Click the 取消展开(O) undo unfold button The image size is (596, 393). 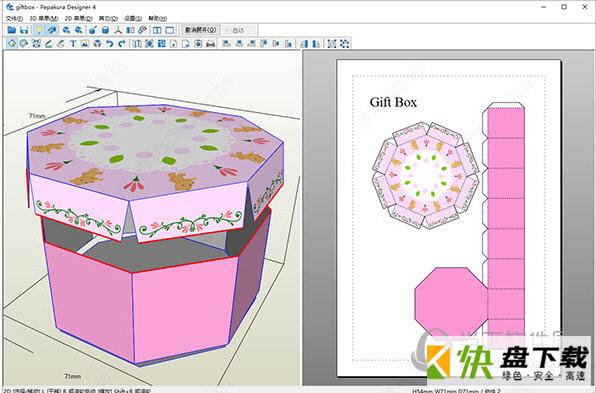200,30
